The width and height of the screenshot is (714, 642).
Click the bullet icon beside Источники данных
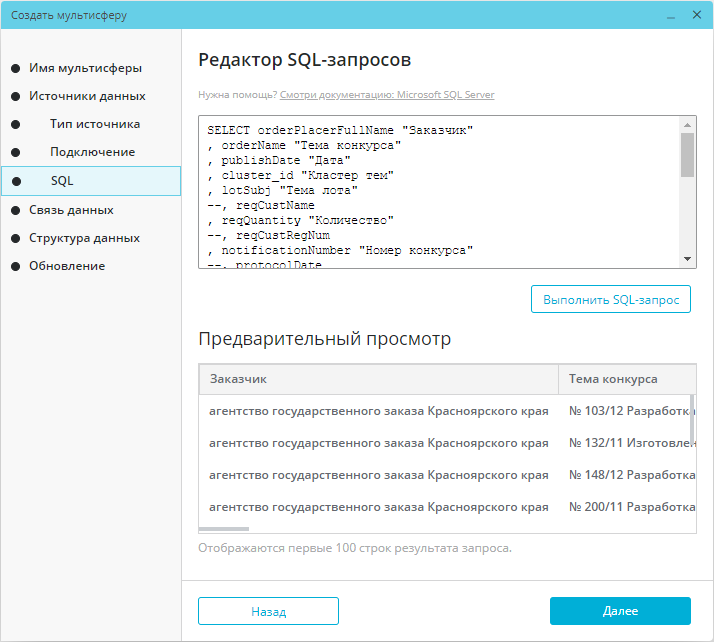click(x=15, y=97)
